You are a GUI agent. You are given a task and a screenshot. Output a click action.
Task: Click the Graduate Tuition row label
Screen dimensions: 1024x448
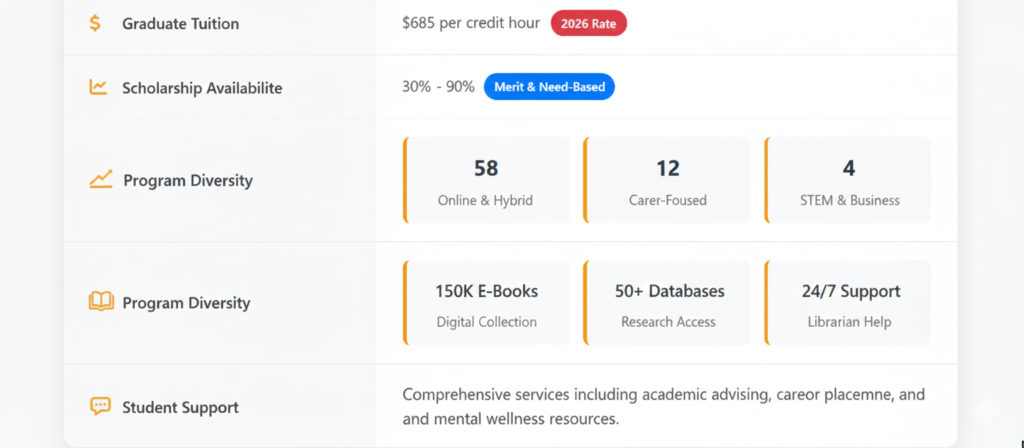pyautogui.click(x=180, y=23)
